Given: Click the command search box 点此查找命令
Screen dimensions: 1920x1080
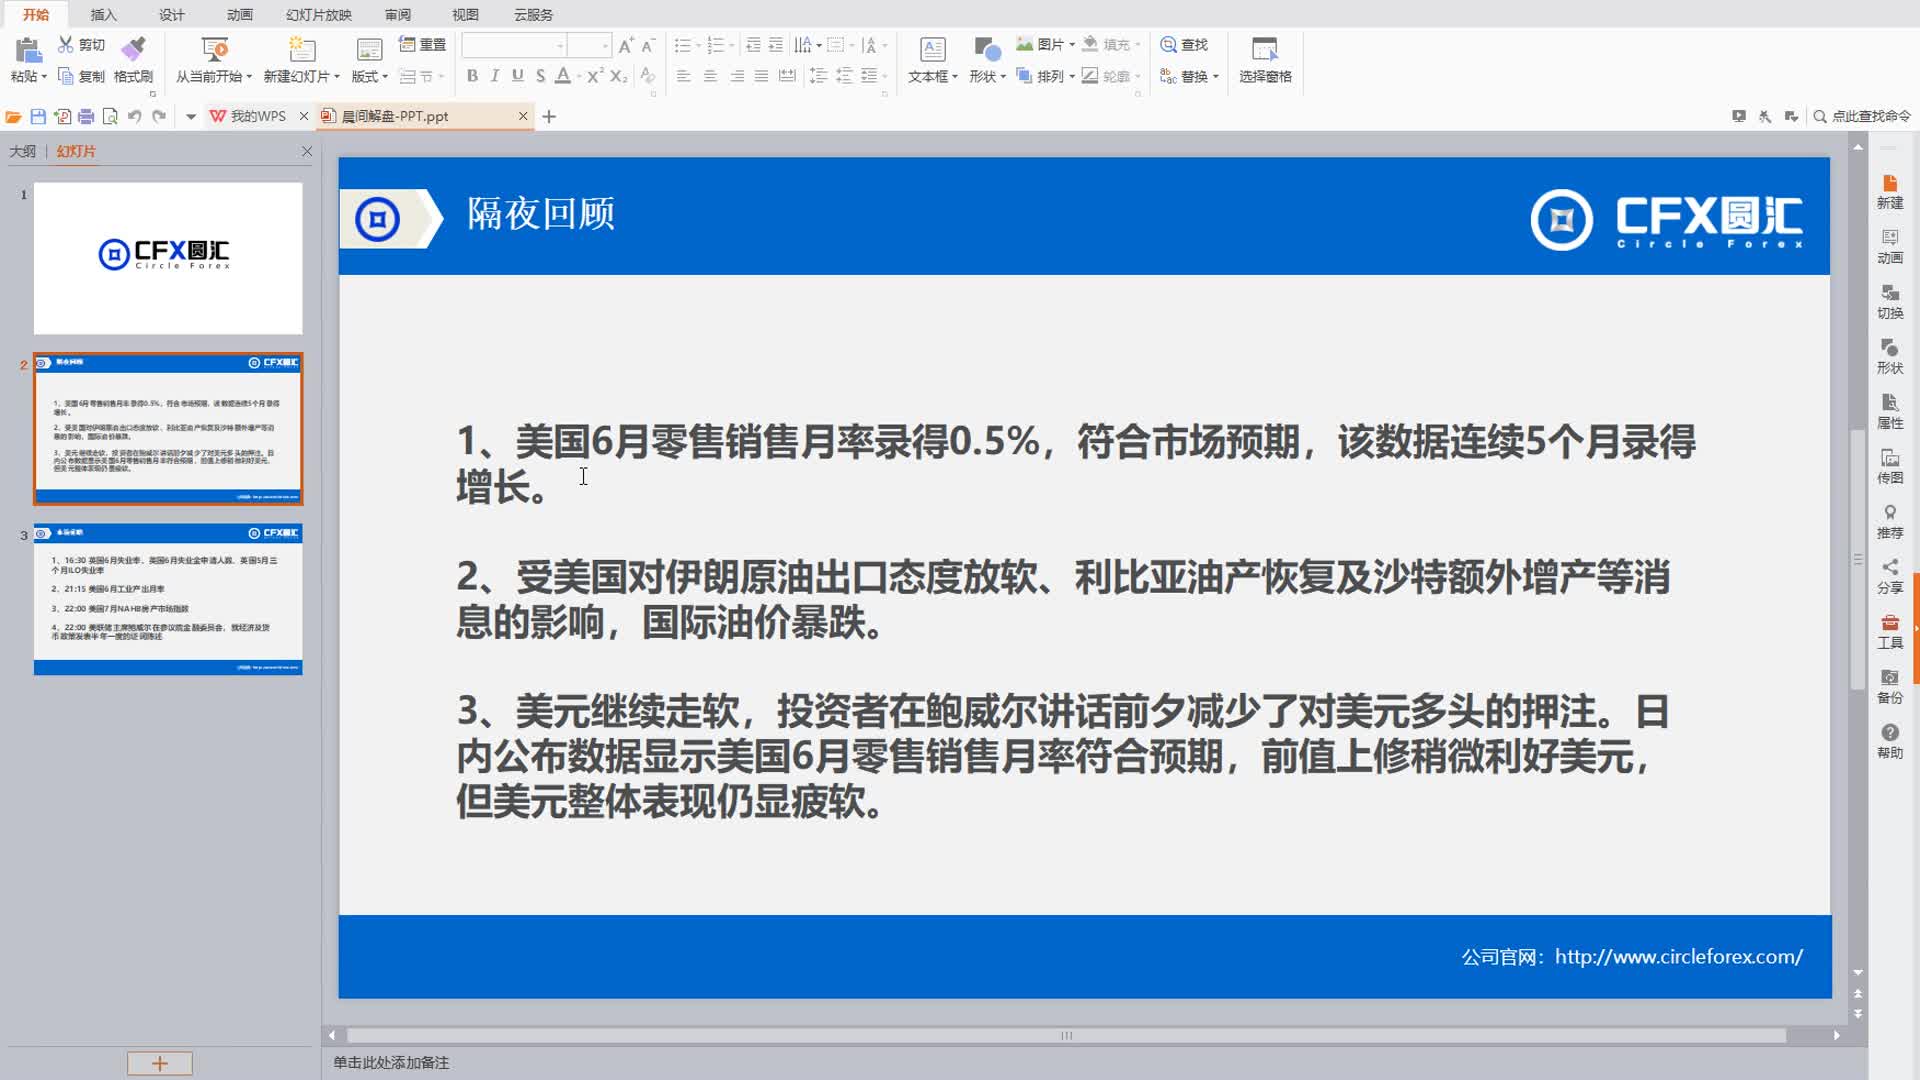Looking at the screenshot, I should pyautogui.click(x=1862, y=116).
